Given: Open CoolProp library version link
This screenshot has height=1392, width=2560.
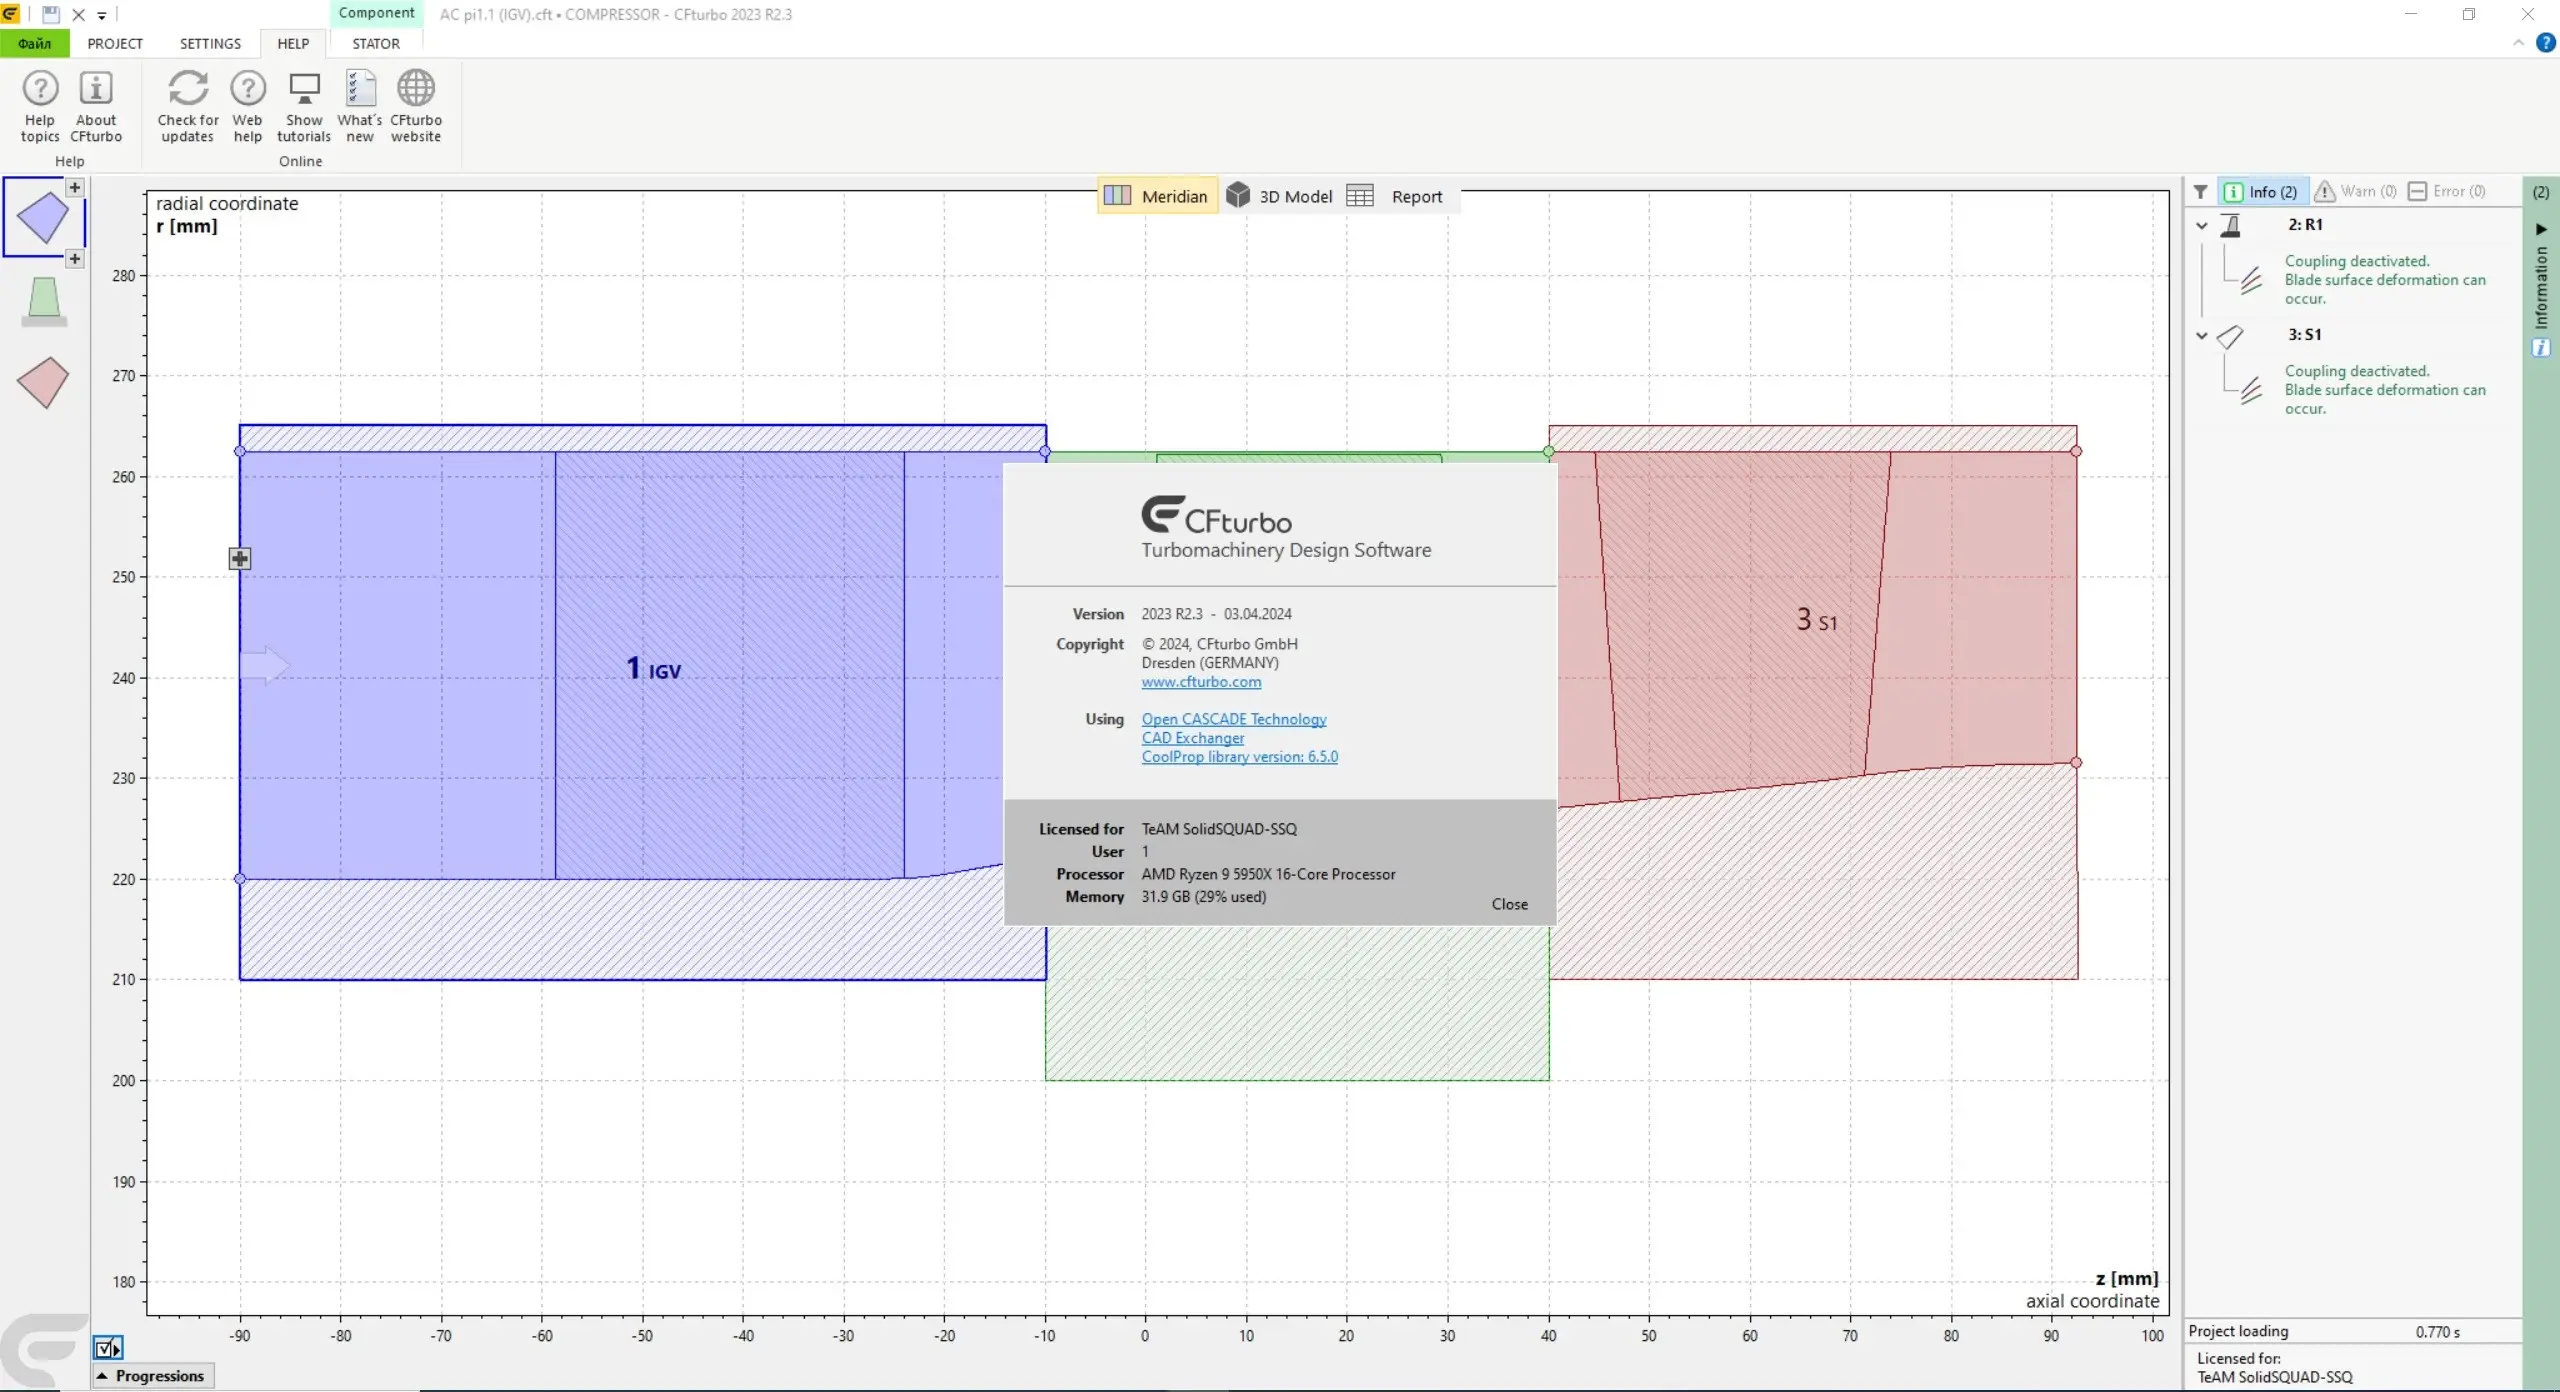Looking at the screenshot, I should (1239, 757).
